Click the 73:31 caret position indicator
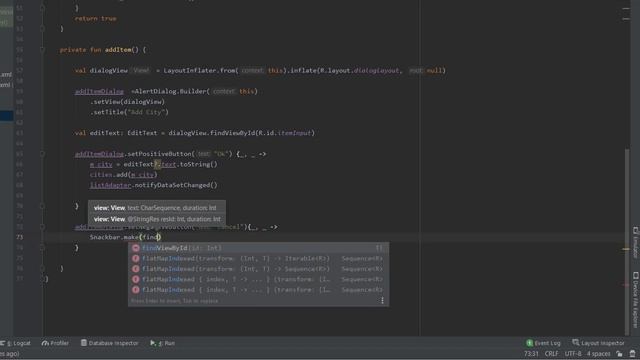 [x=531, y=354]
